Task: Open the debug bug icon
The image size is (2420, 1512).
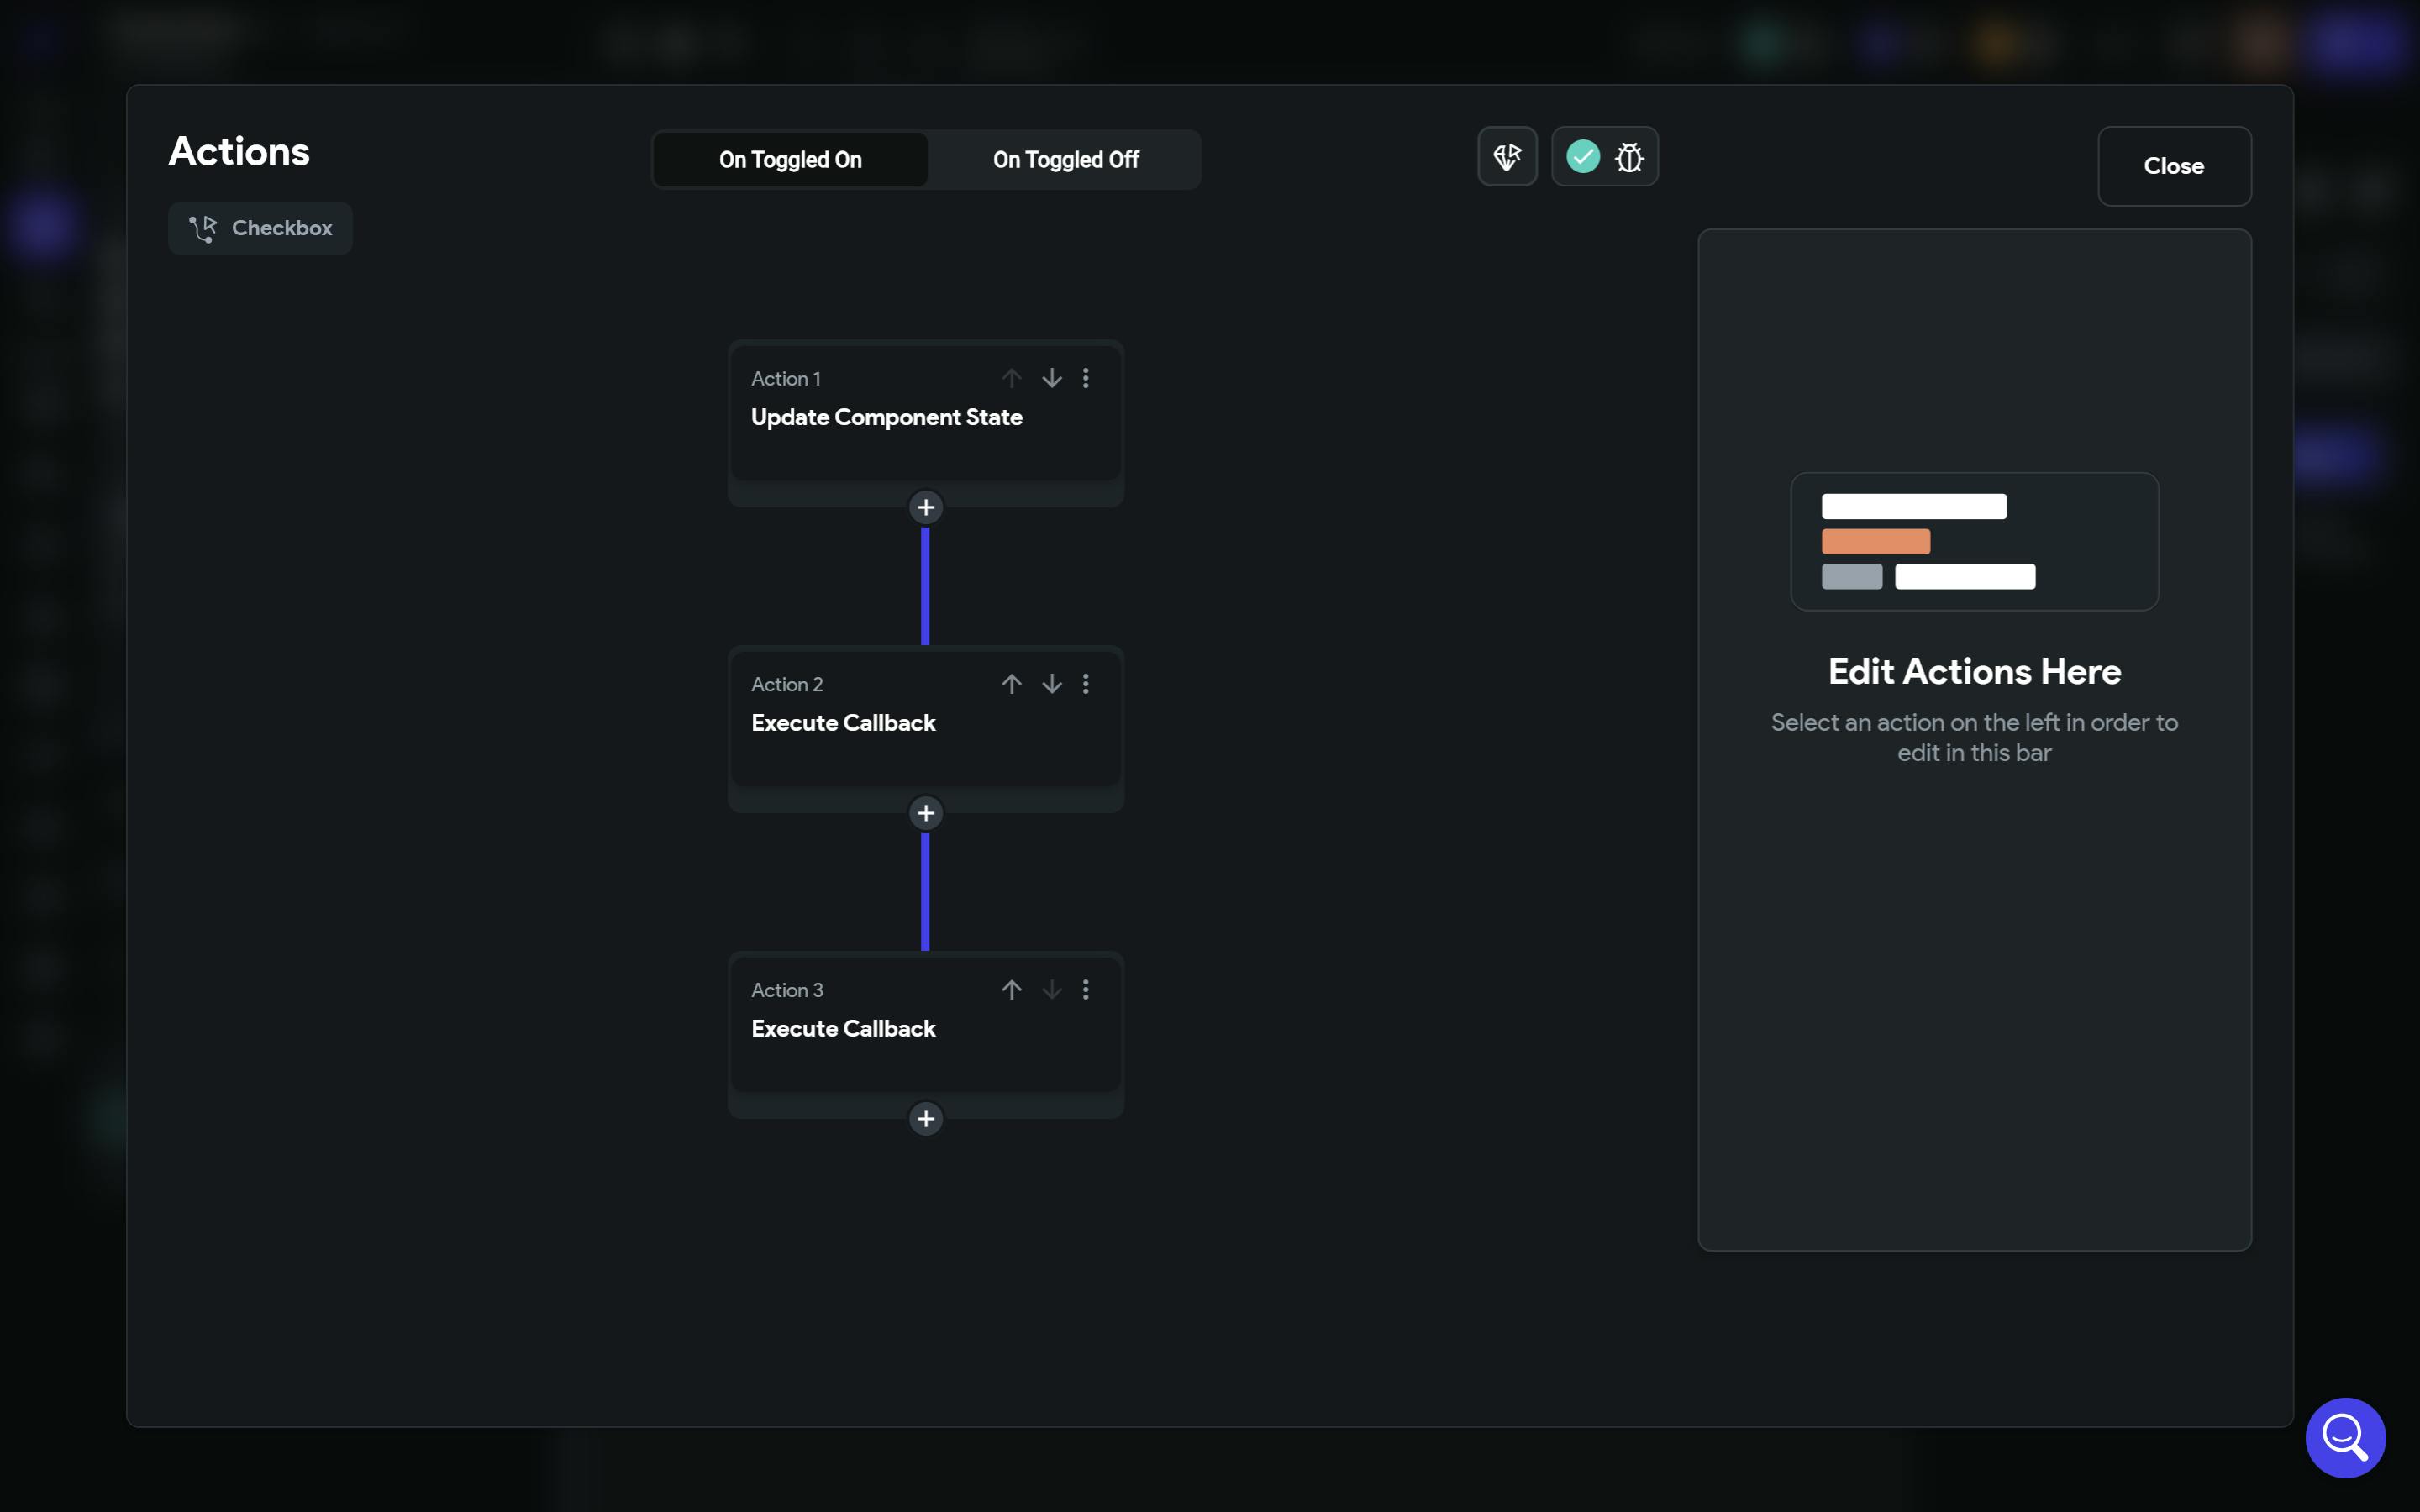Action: pyautogui.click(x=1629, y=157)
